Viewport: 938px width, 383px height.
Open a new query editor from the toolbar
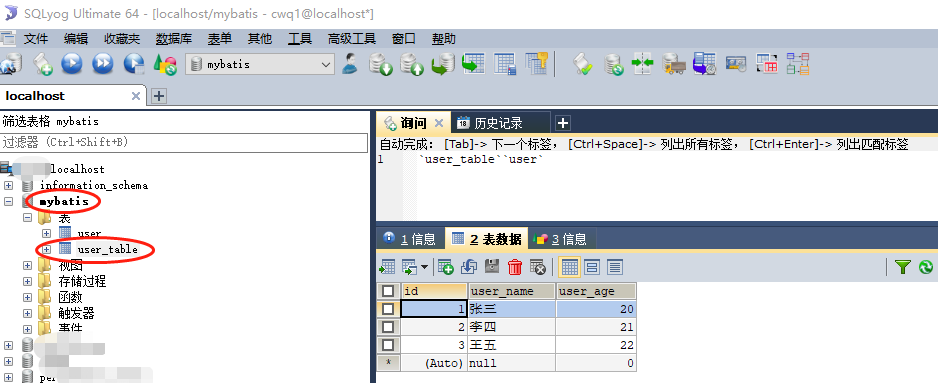point(42,64)
